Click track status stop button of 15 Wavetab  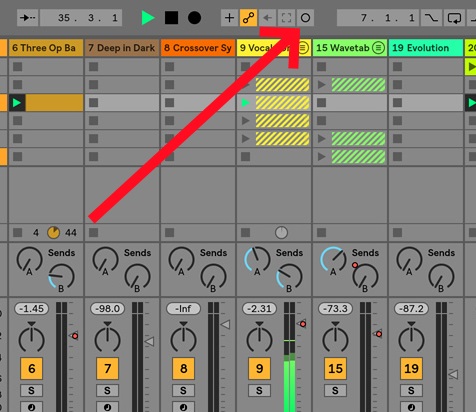pos(321,233)
